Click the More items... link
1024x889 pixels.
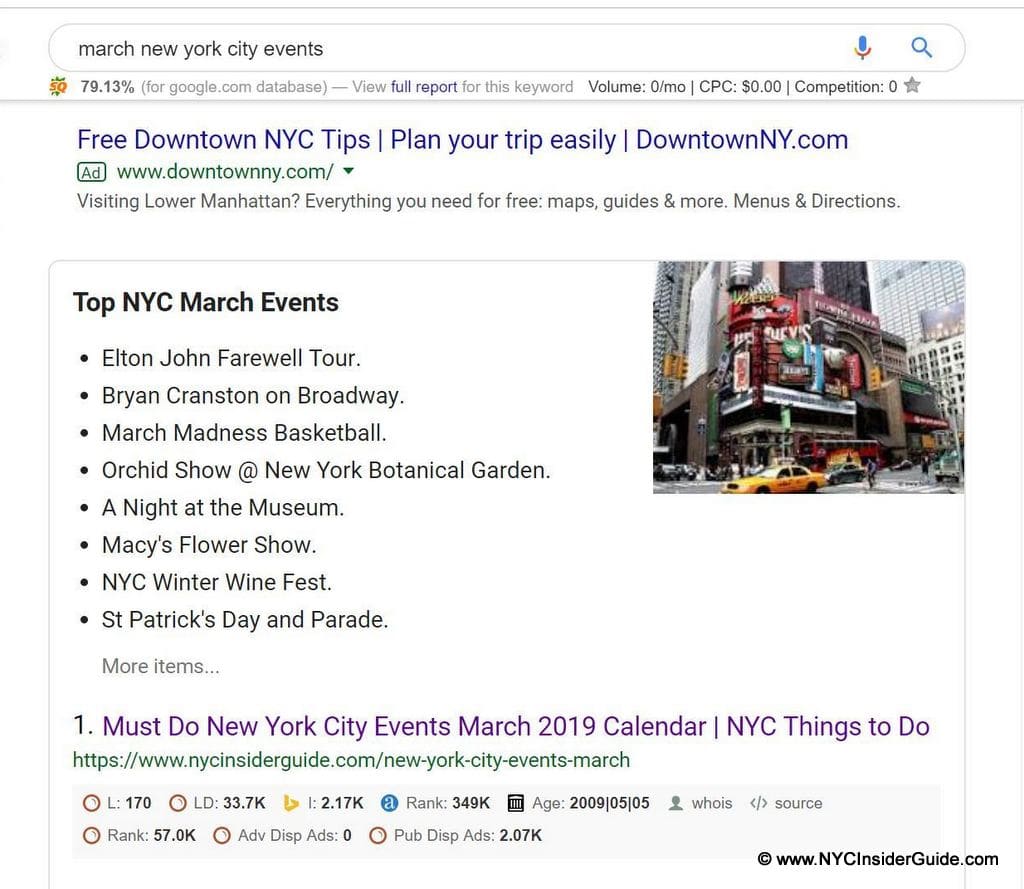[x=161, y=666]
